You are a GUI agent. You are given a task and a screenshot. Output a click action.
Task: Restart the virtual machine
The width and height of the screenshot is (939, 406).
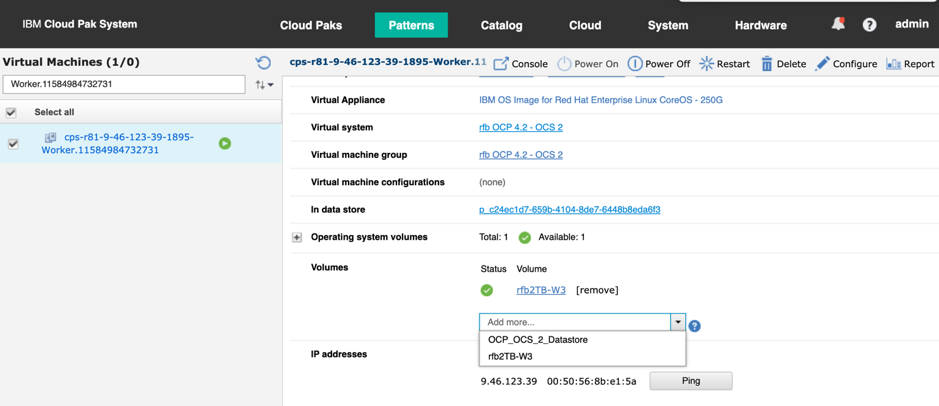tap(724, 63)
